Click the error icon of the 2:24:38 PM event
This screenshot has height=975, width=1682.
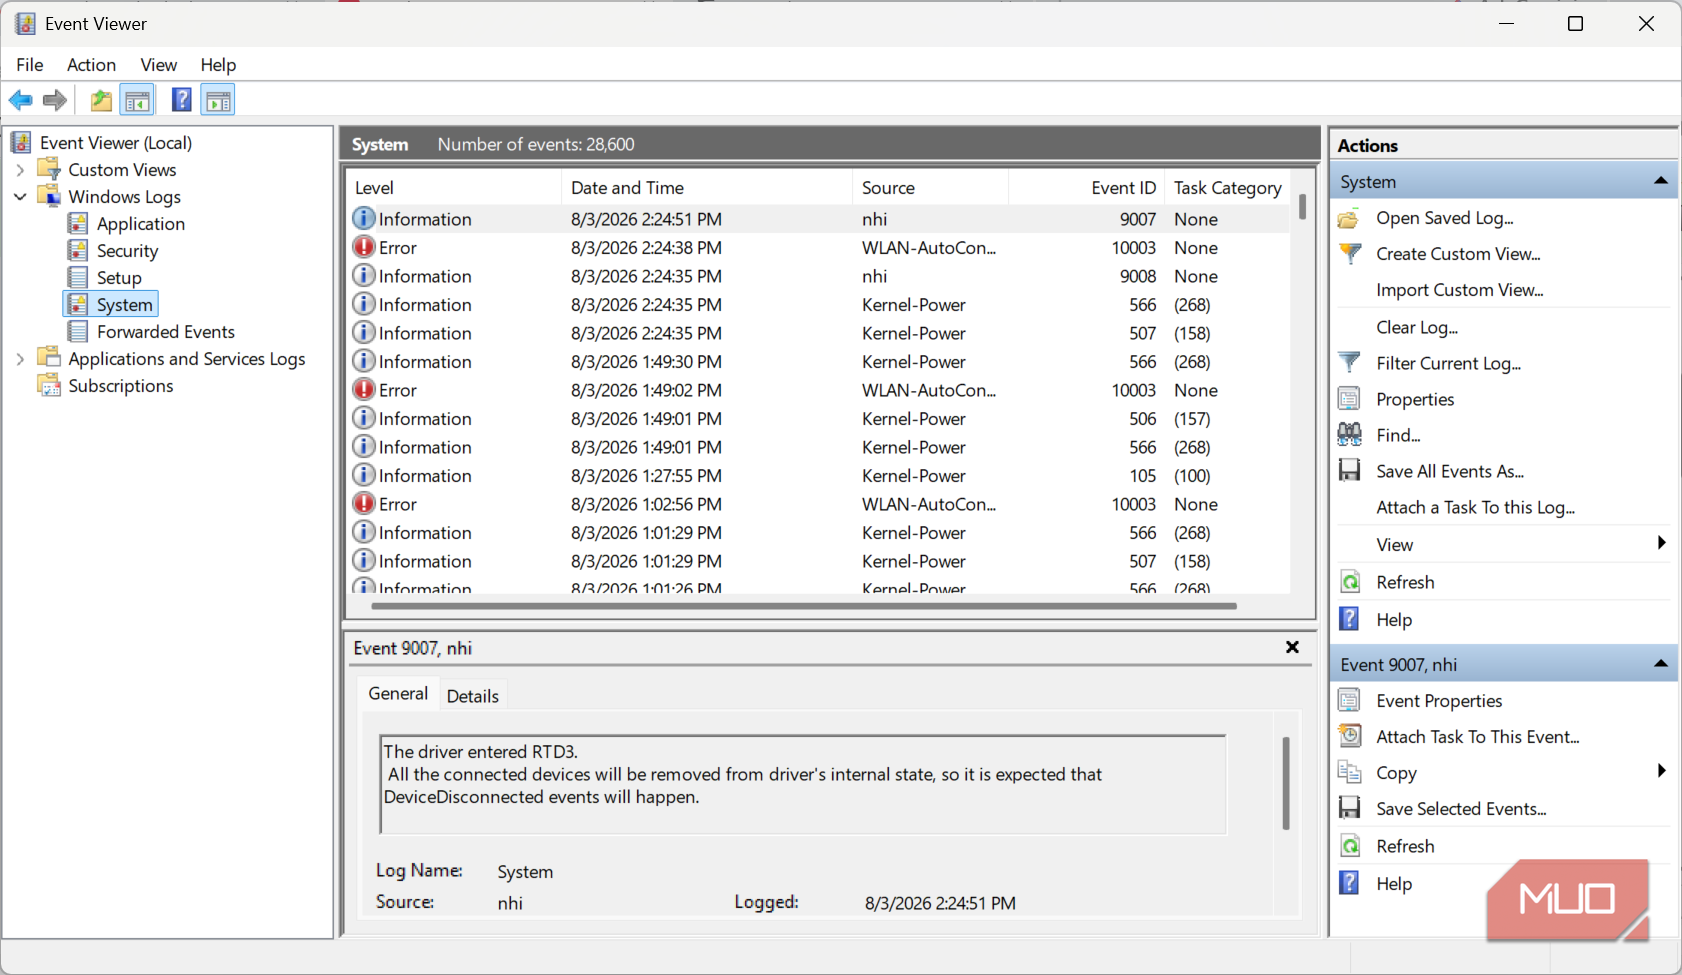pos(364,248)
